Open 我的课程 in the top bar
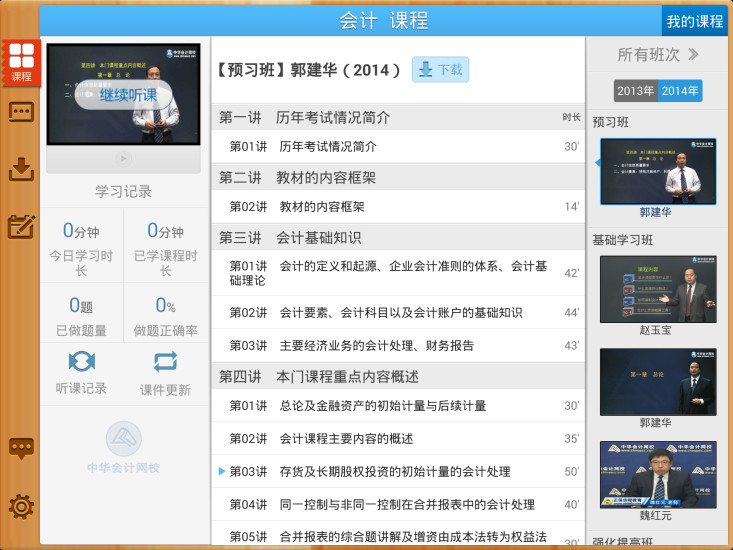Viewport: 733px width, 550px height. 694,21
